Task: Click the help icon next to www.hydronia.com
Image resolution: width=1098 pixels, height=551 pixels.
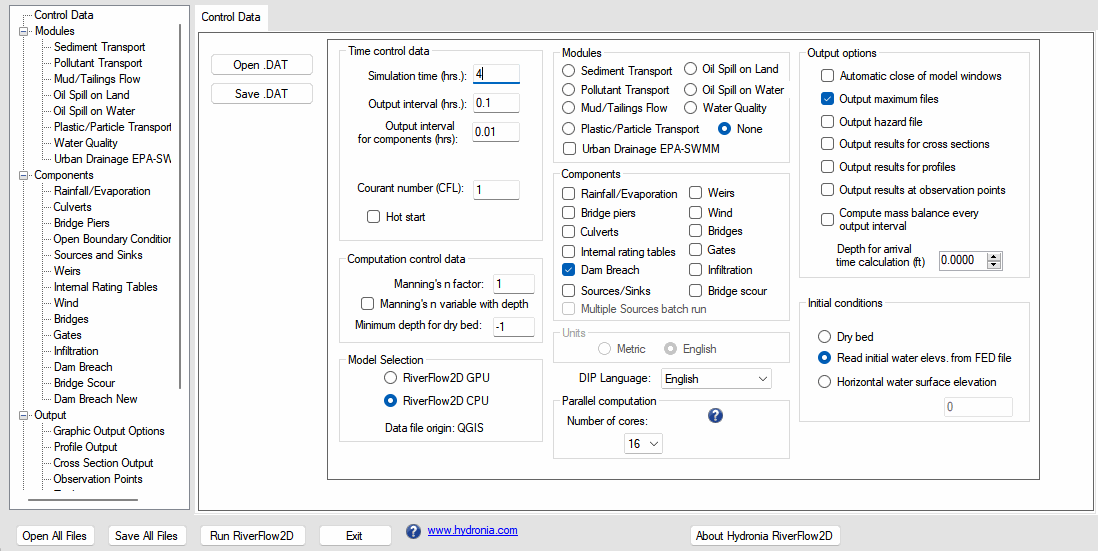Action: pos(414,531)
